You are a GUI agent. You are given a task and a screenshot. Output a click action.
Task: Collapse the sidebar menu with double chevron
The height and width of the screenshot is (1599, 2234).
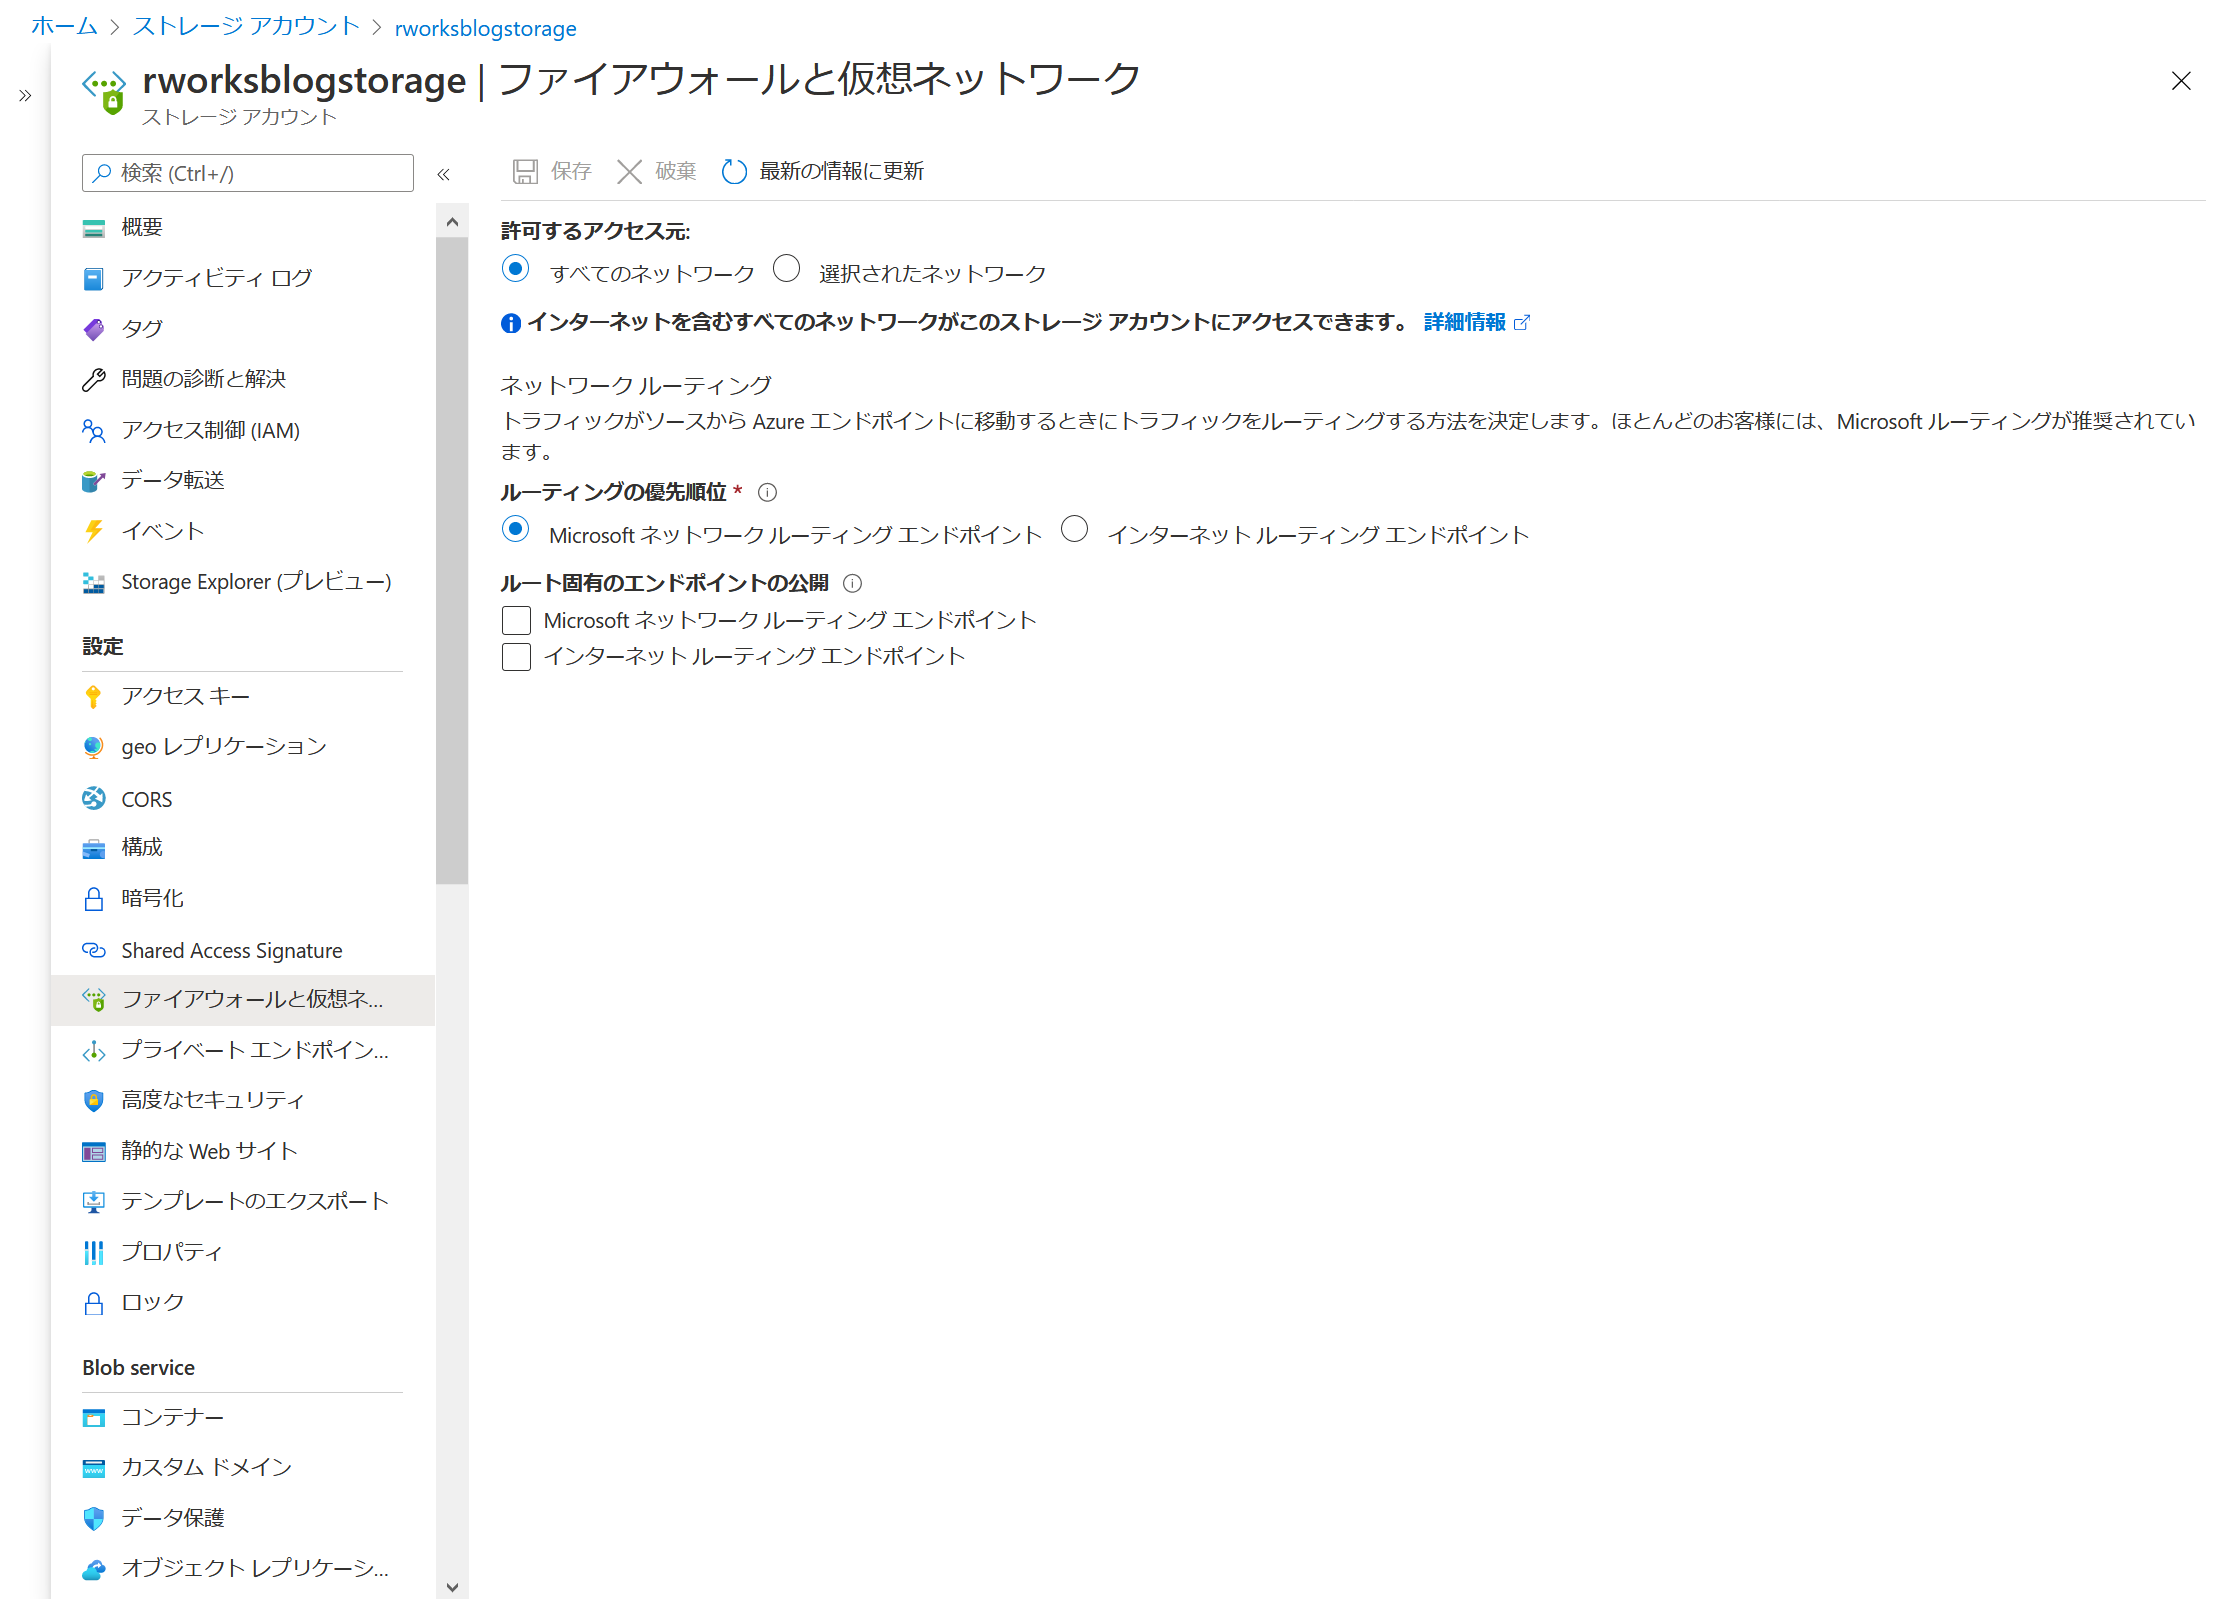tap(444, 174)
